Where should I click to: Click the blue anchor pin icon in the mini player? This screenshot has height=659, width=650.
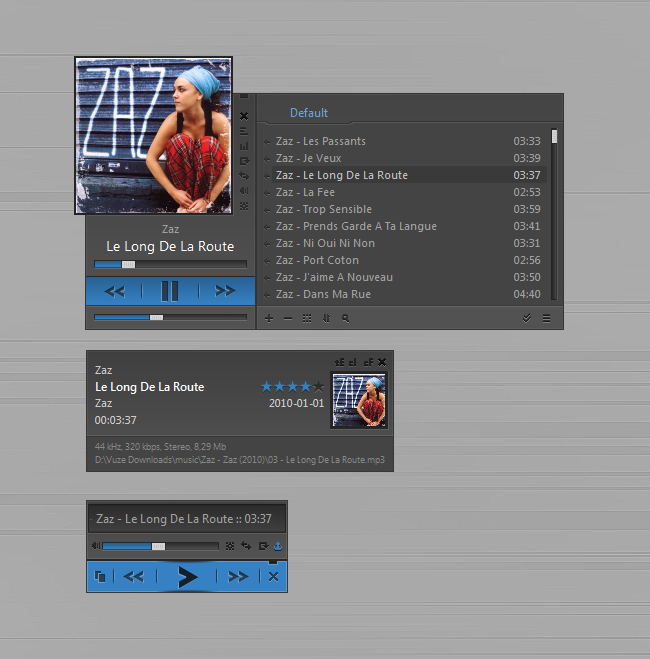[278, 546]
